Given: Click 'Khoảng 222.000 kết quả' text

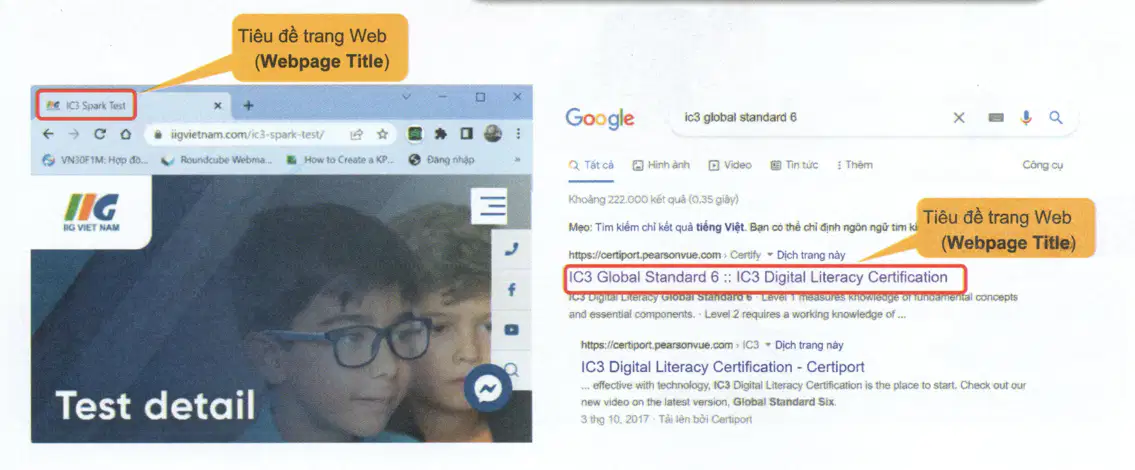Looking at the screenshot, I should pos(653,199).
